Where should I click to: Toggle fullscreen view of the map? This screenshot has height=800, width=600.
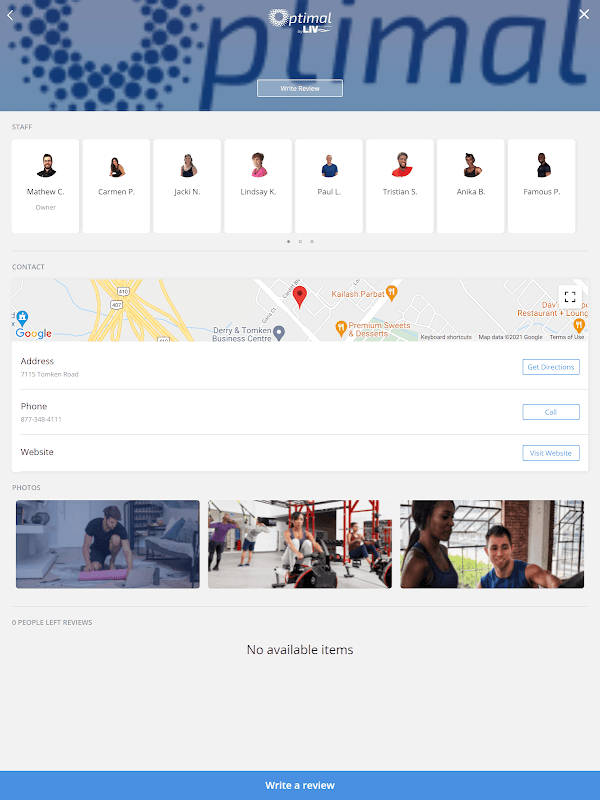coord(570,296)
